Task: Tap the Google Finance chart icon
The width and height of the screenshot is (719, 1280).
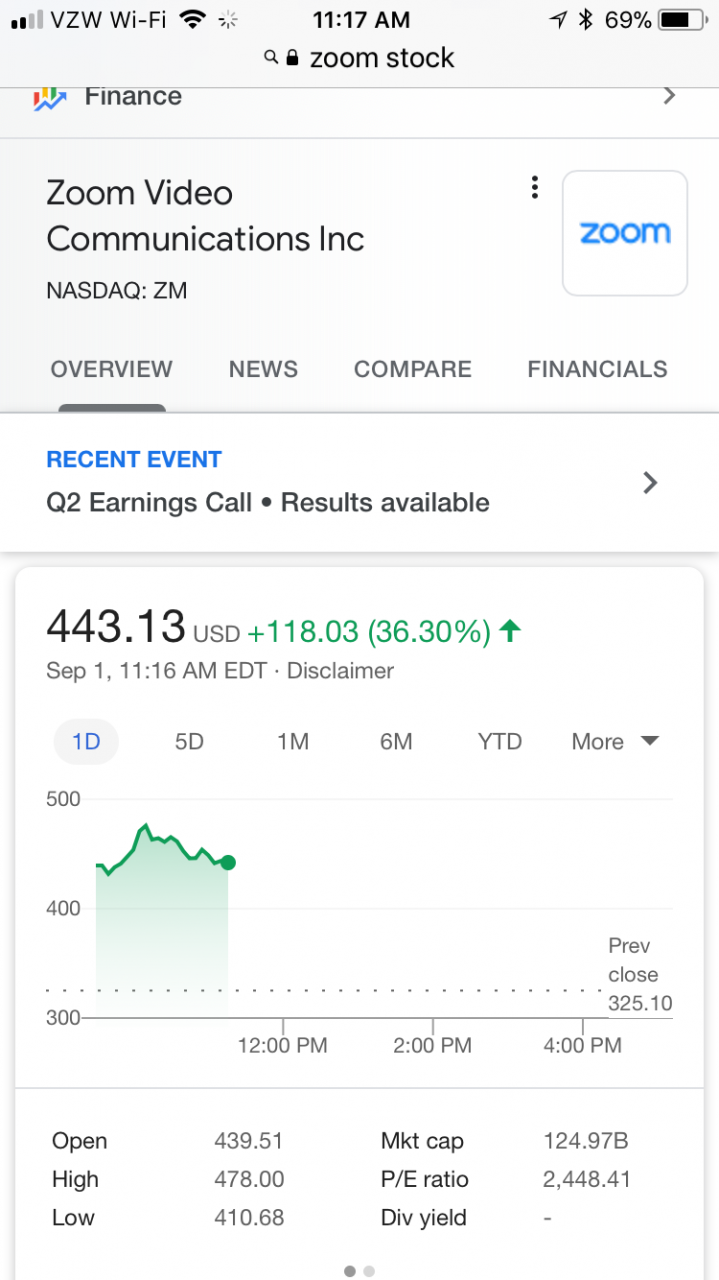Action: coord(49,98)
